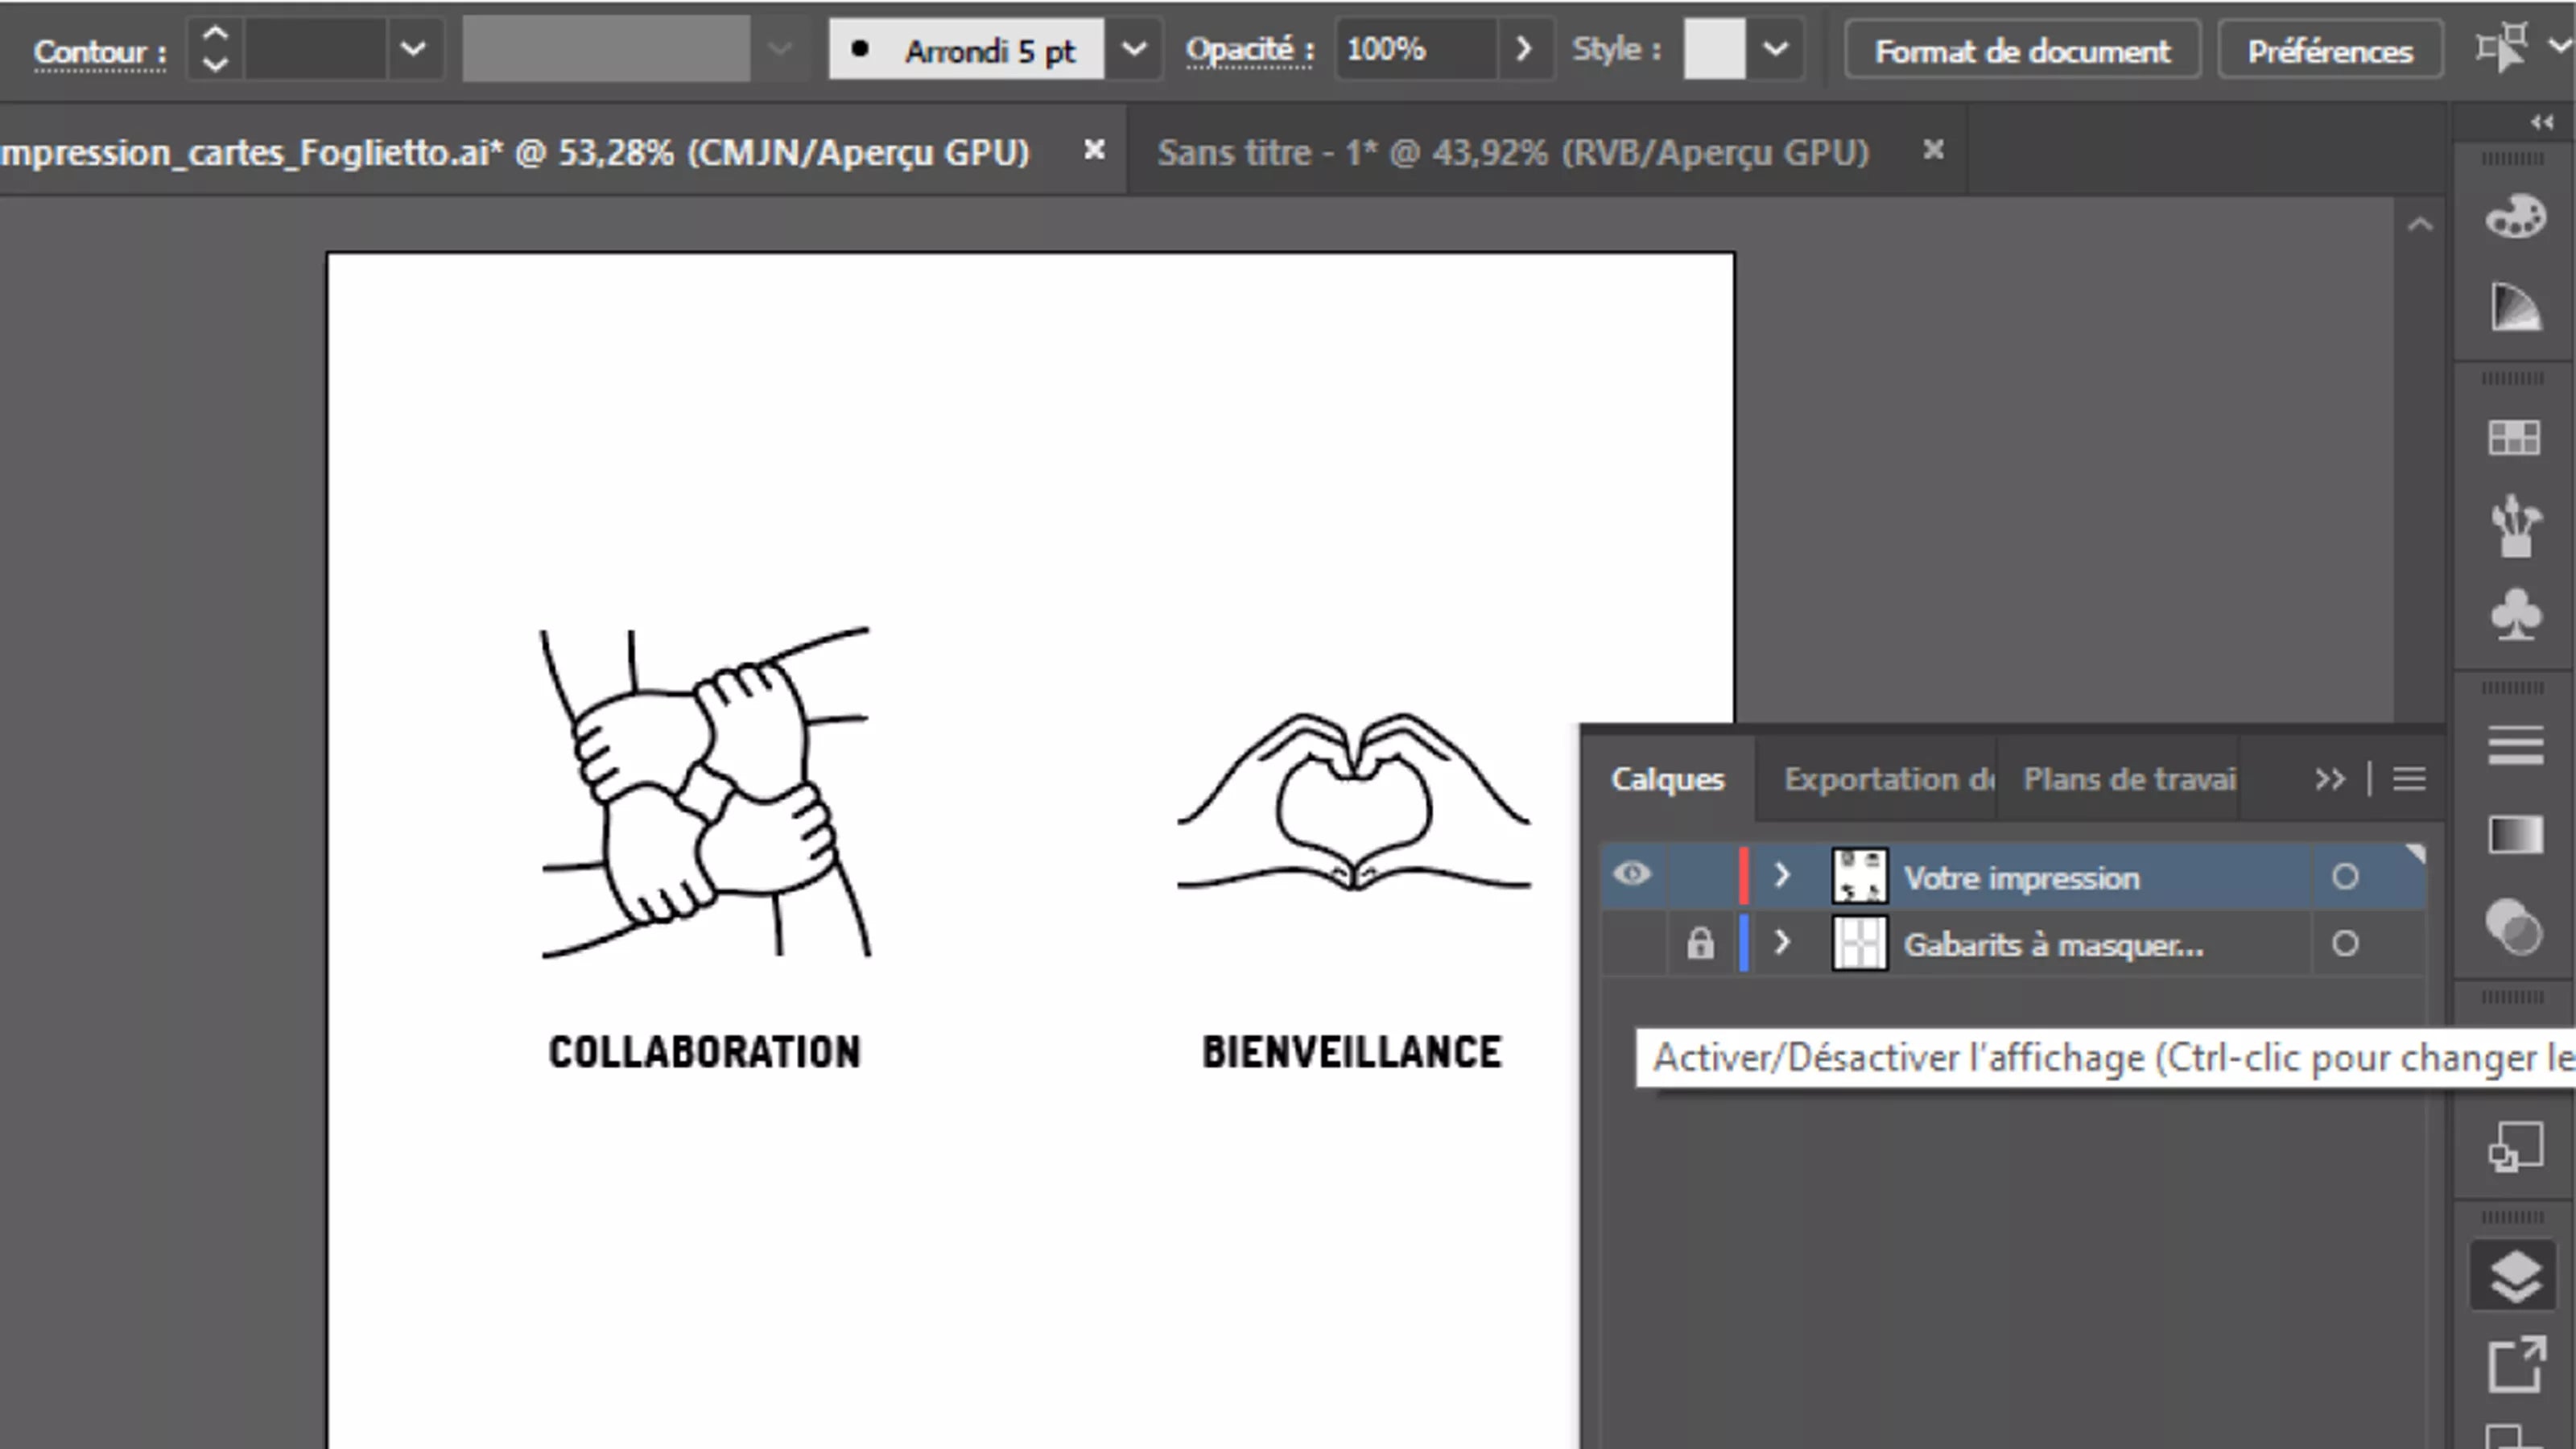Expand 'Gabarits à masquer...' layer group

[x=1781, y=943]
